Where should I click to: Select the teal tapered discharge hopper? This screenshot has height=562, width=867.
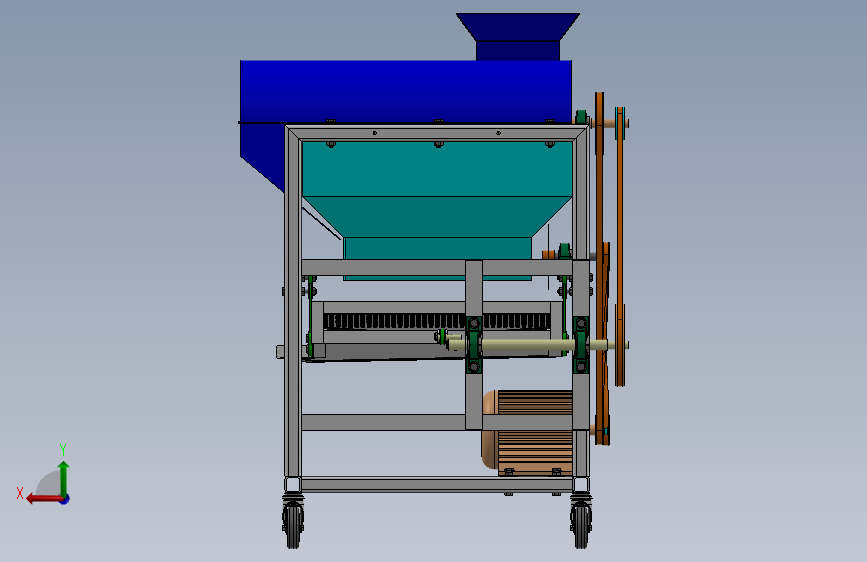437,217
